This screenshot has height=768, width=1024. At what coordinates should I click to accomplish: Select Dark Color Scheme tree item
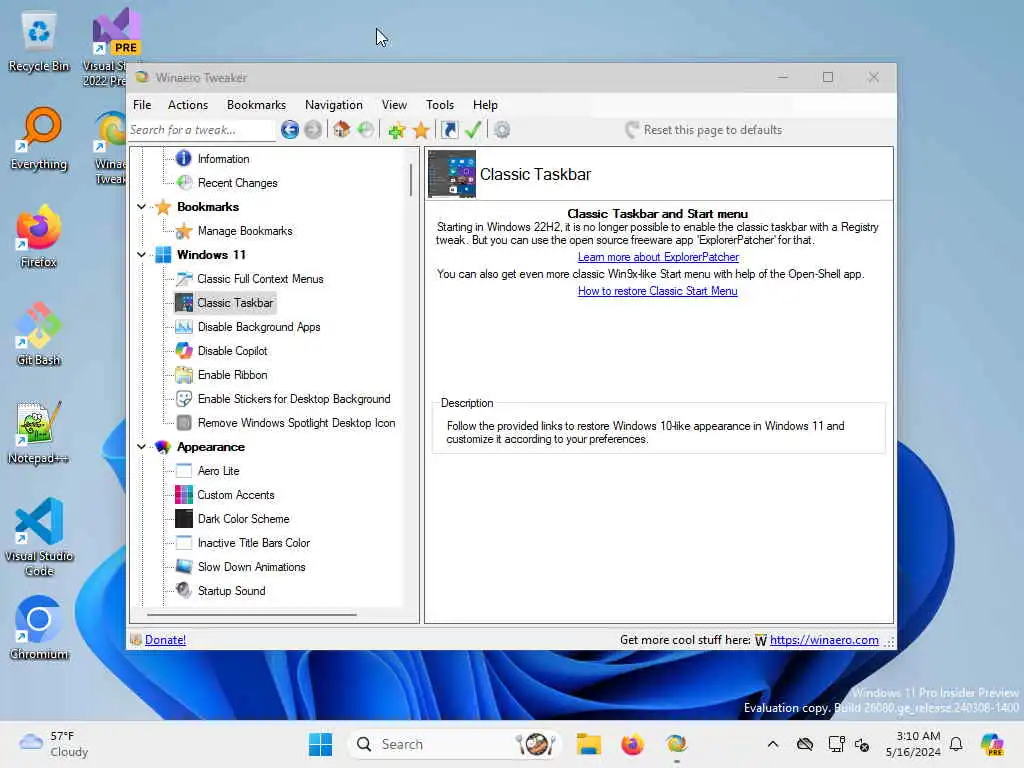(244, 519)
